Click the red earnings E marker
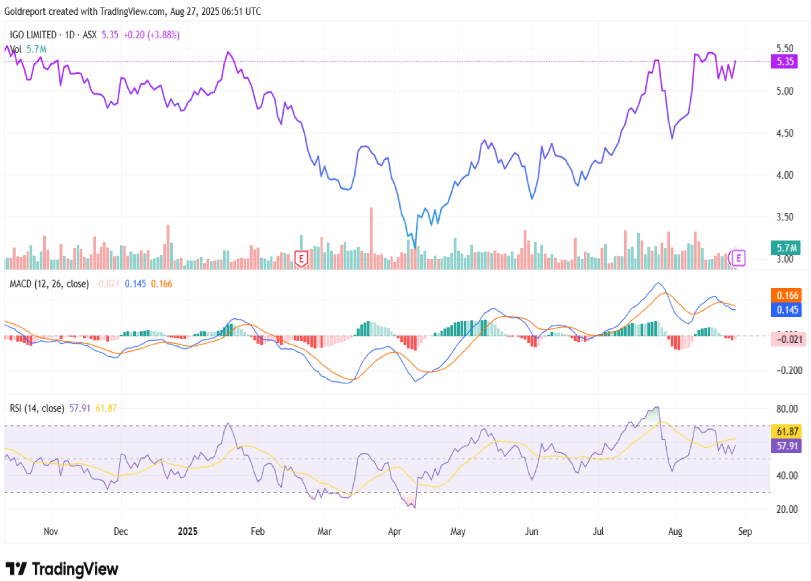Image resolution: width=811 pixels, height=581 pixels. click(x=301, y=259)
